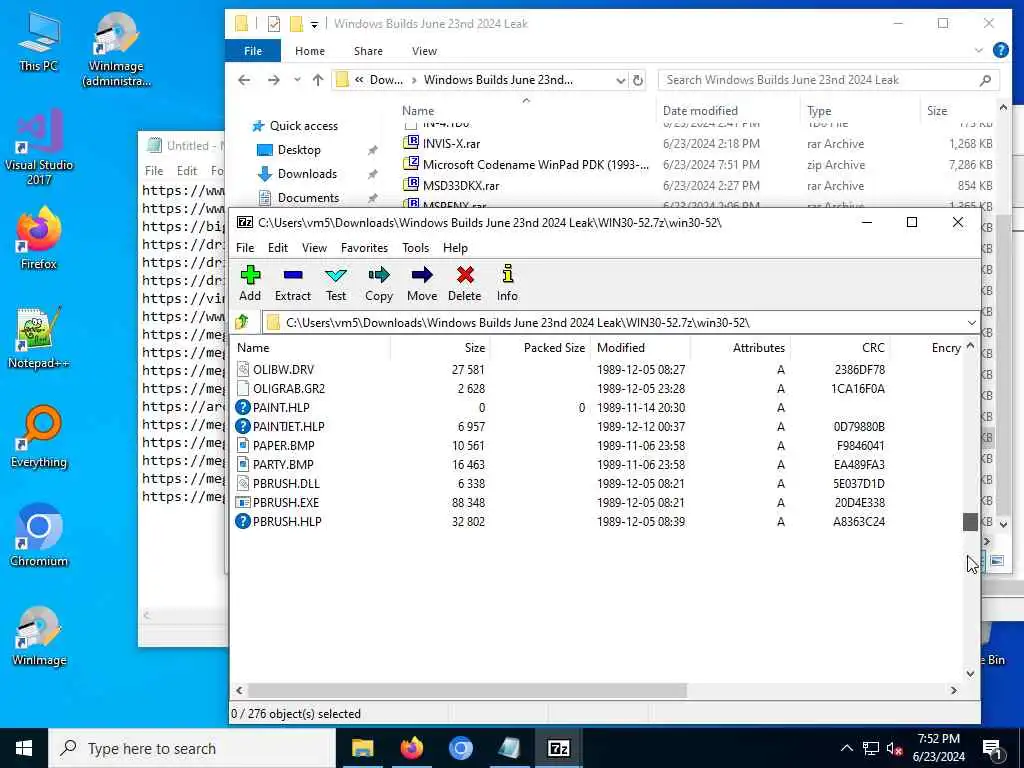Open Explorer recent locations dropdown
This screenshot has height=768, width=1024.
[297, 80]
